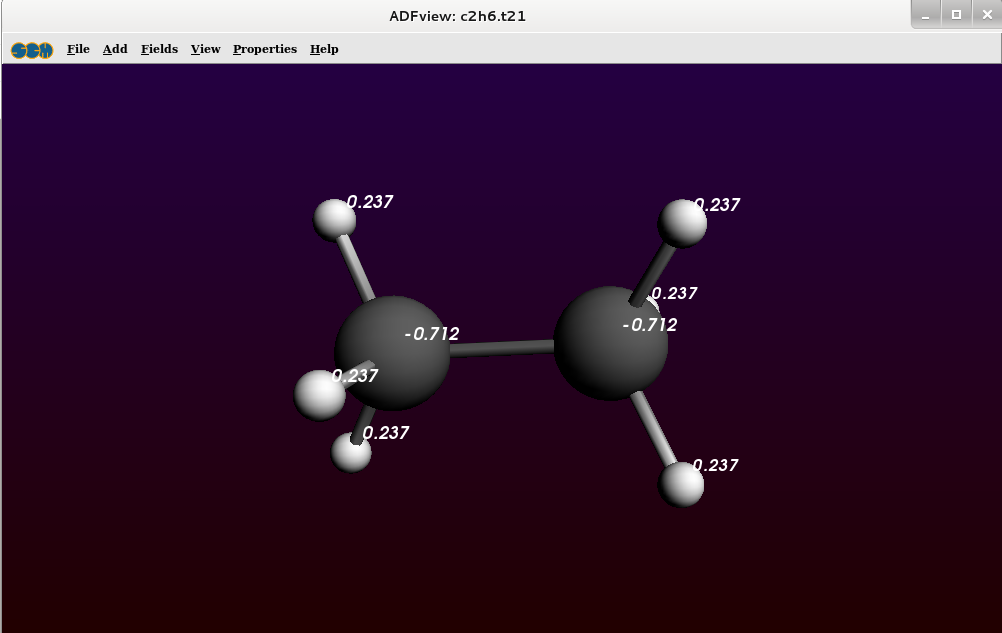Open the Help menu

tap(324, 49)
